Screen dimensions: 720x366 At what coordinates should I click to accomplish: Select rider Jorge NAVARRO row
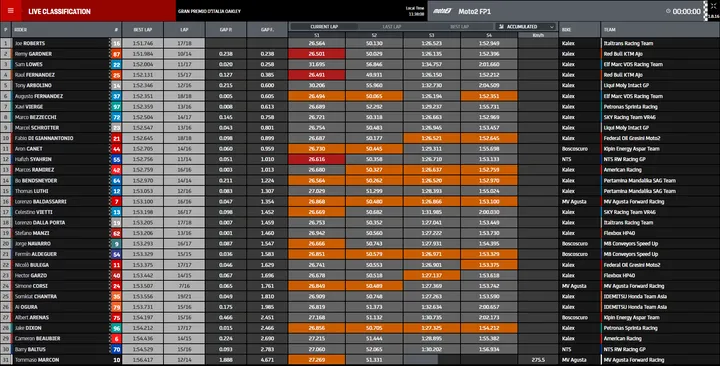[x=360, y=244]
